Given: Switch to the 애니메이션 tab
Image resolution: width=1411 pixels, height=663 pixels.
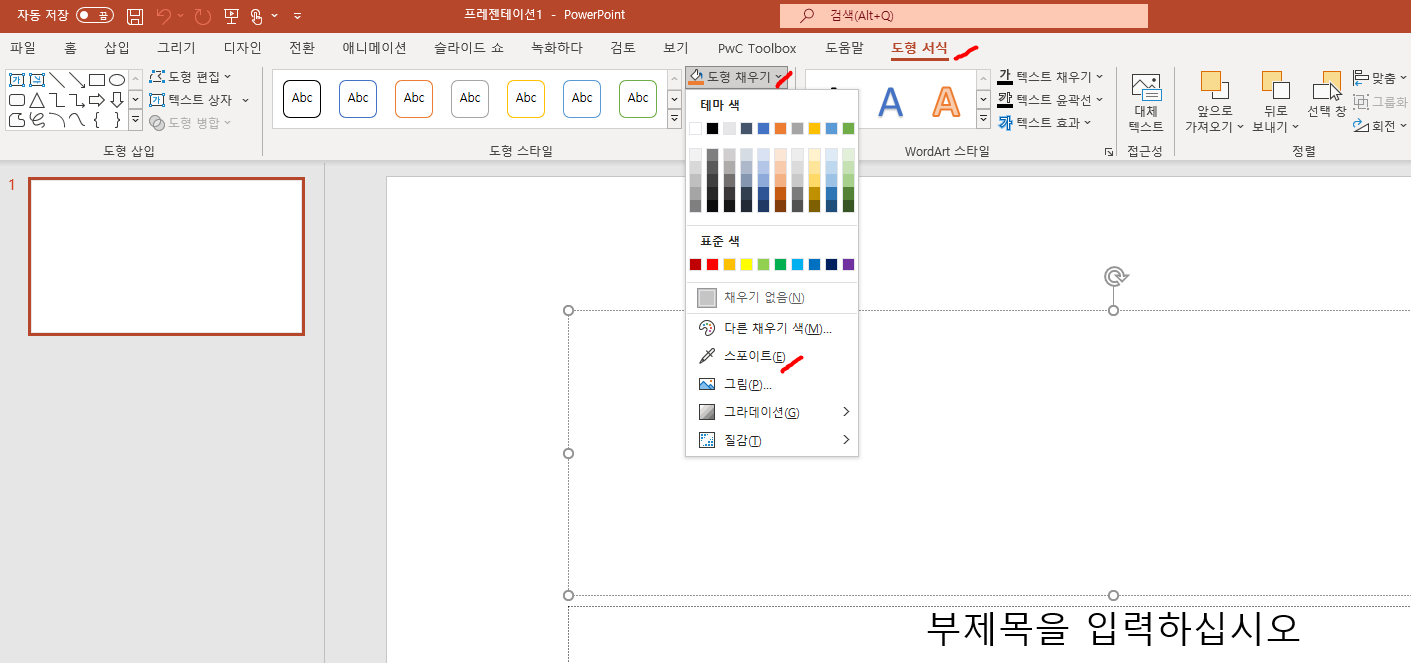Looking at the screenshot, I should coord(374,47).
